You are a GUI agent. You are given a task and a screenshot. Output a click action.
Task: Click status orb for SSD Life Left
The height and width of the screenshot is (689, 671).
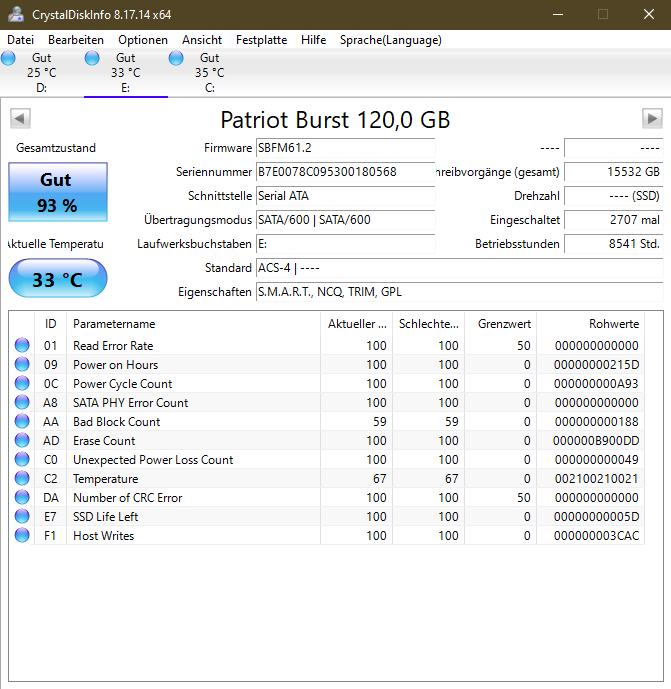point(22,516)
